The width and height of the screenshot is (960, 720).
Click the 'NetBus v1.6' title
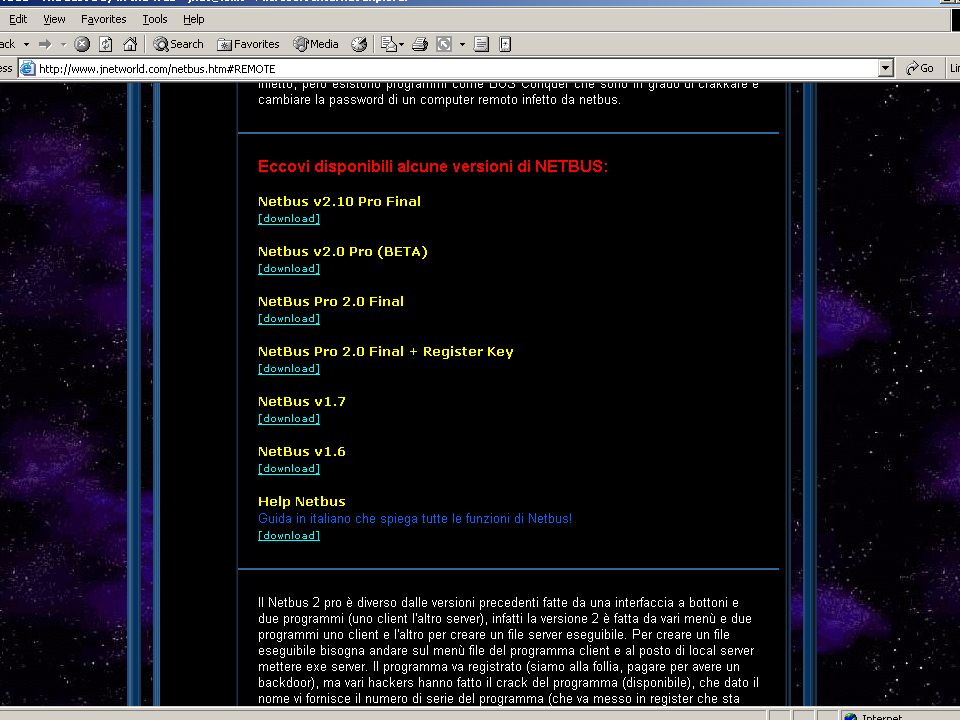[302, 452]
